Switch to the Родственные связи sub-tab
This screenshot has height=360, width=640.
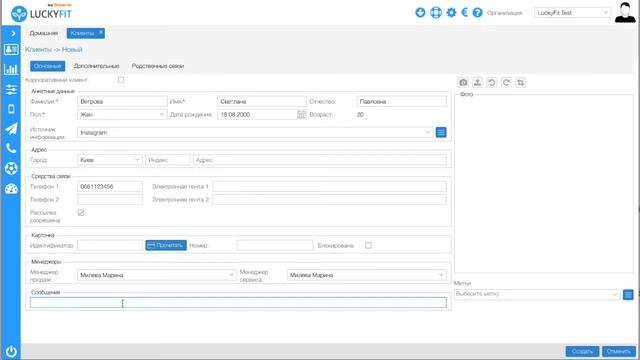[x=158, y=66]
